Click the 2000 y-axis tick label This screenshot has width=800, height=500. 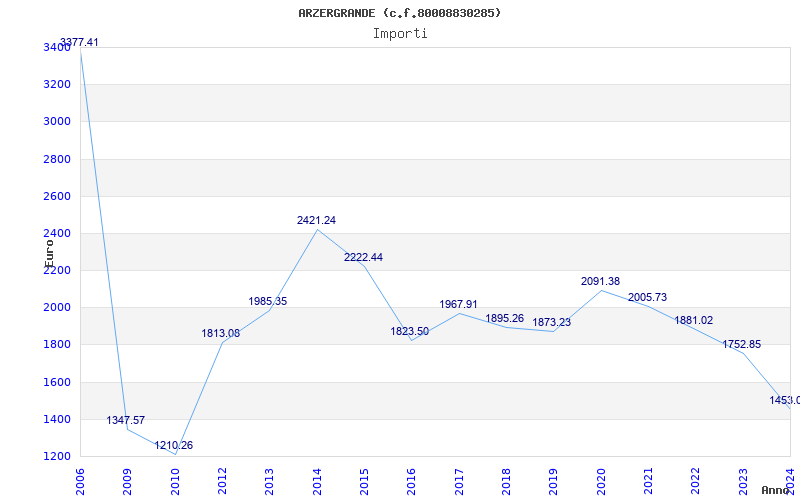[57, 308]
